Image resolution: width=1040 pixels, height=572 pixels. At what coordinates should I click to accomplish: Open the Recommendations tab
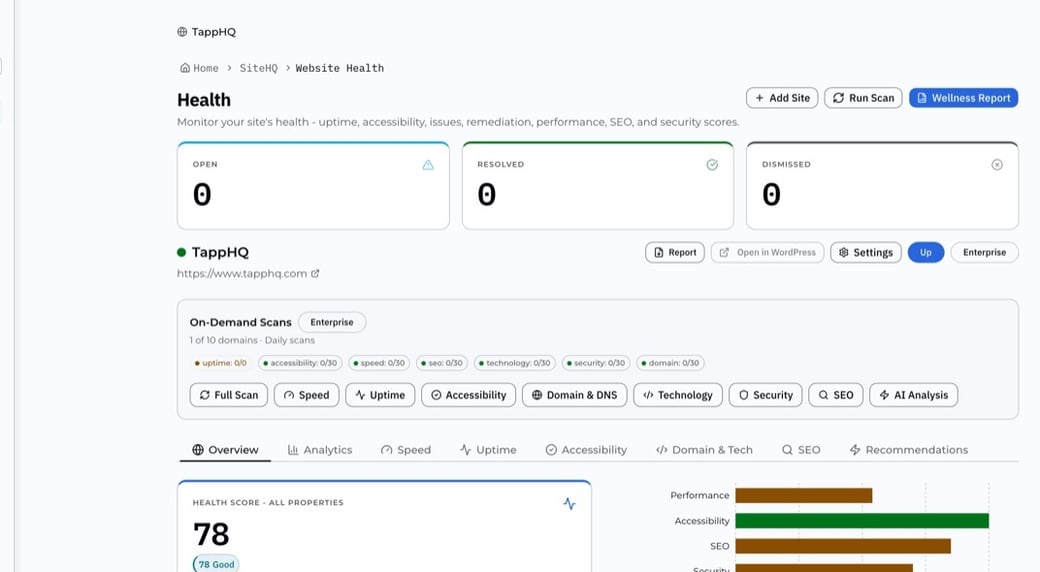909,450
